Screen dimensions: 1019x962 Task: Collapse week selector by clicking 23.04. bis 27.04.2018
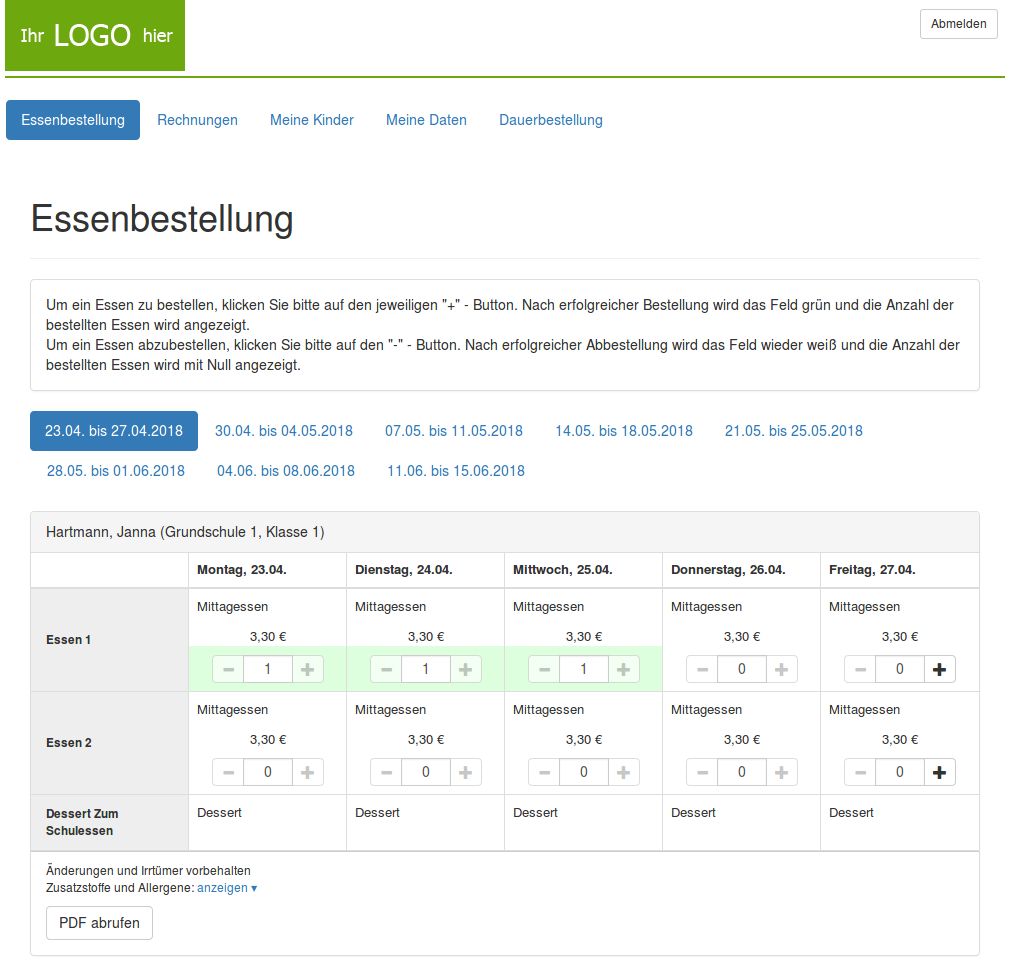(x=113, y=431)
